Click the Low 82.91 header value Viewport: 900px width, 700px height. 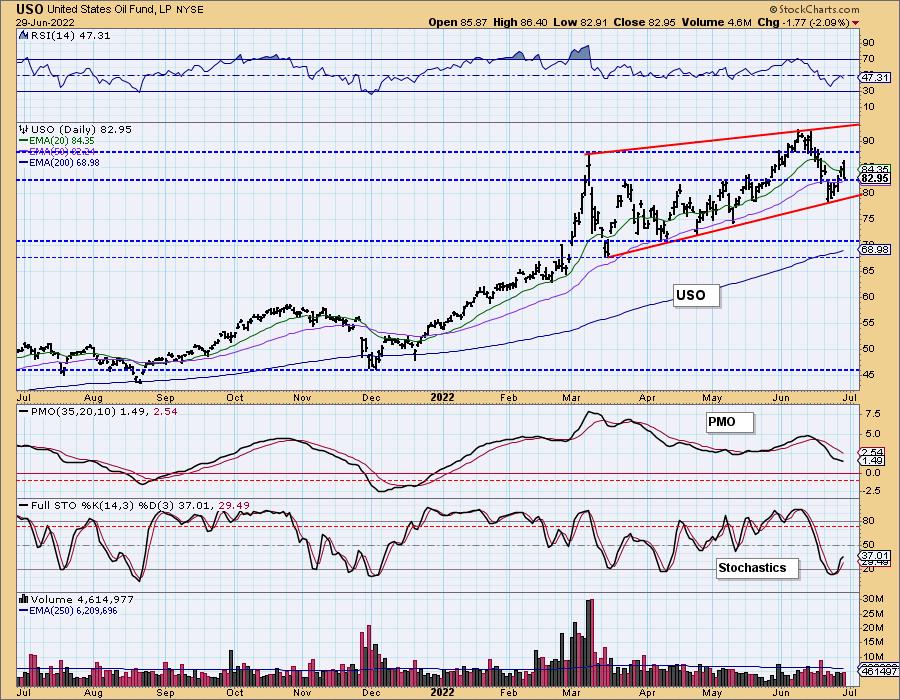click(x=580, y=22)
